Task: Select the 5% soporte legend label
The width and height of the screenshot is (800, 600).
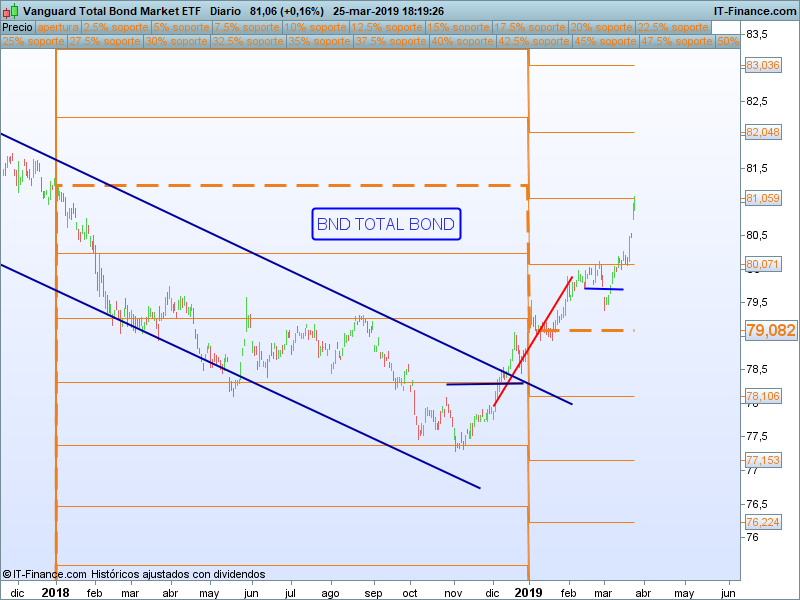Action: [181, 27]
